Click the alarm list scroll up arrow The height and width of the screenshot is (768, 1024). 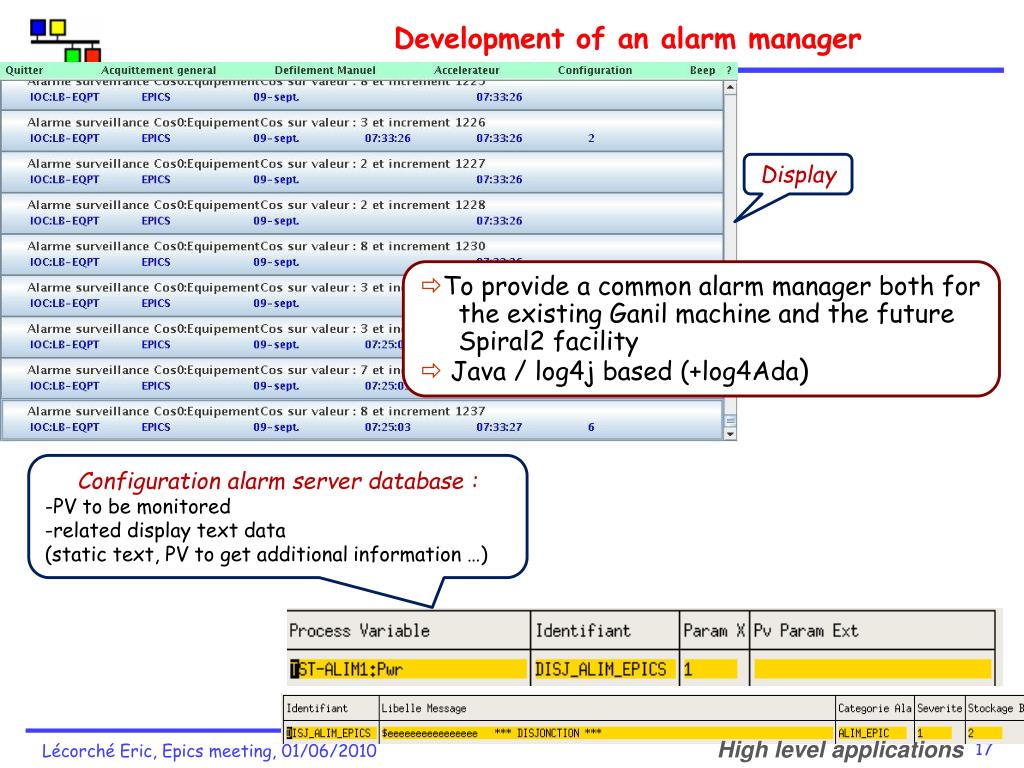pyautogui.click(x=730, y=88)
